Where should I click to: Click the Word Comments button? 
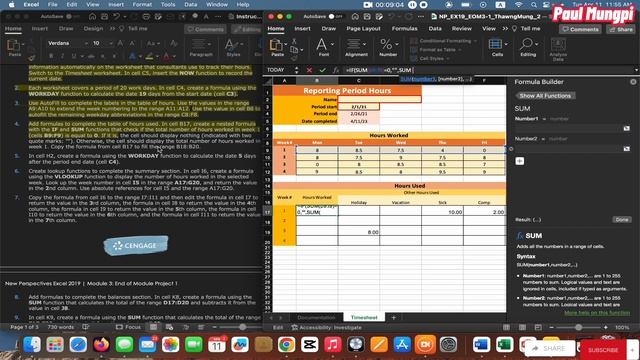(205, 29)
